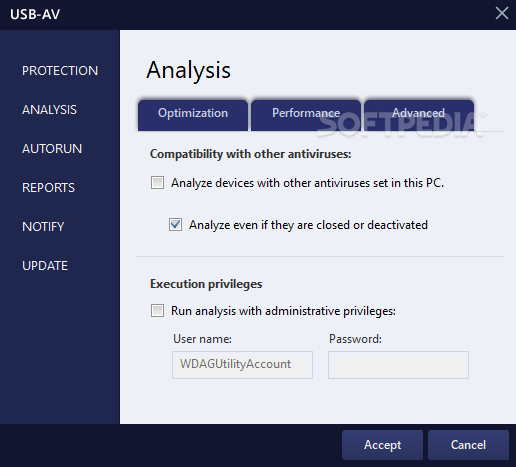
Task: Click the Analysis page heading
Action: [189, 70]
